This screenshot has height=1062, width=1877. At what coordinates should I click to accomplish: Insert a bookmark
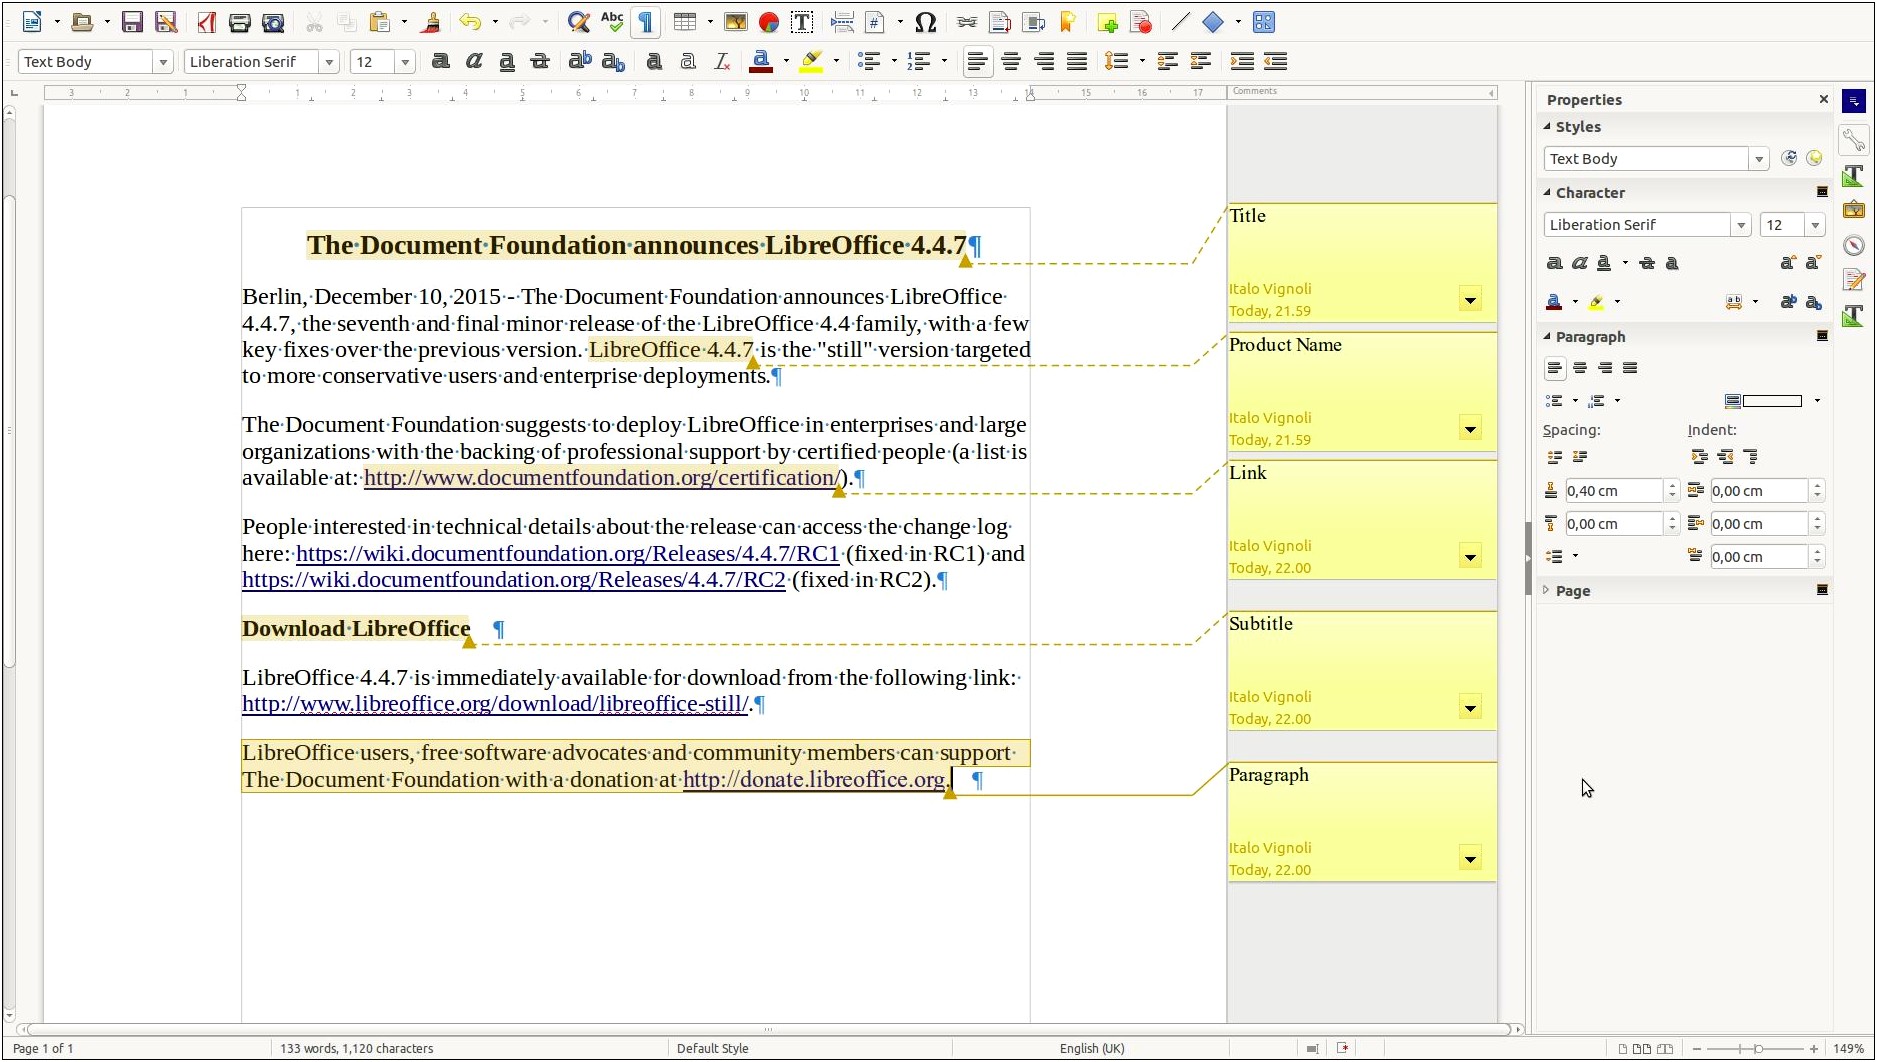coord(1067,22)
